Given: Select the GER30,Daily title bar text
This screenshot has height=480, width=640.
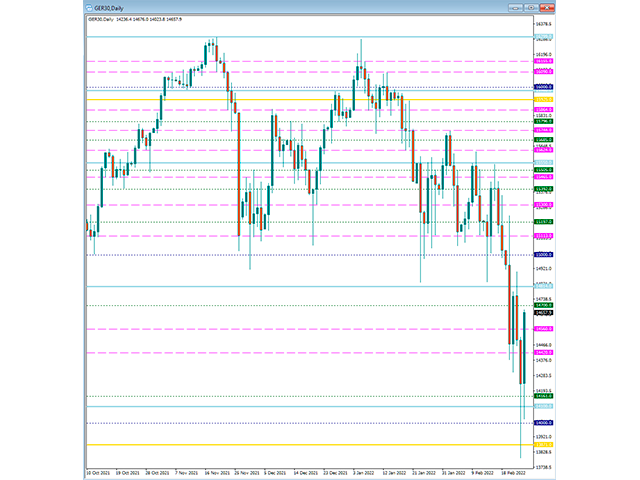Looking at the screenshot, I should tap(109, 8).
